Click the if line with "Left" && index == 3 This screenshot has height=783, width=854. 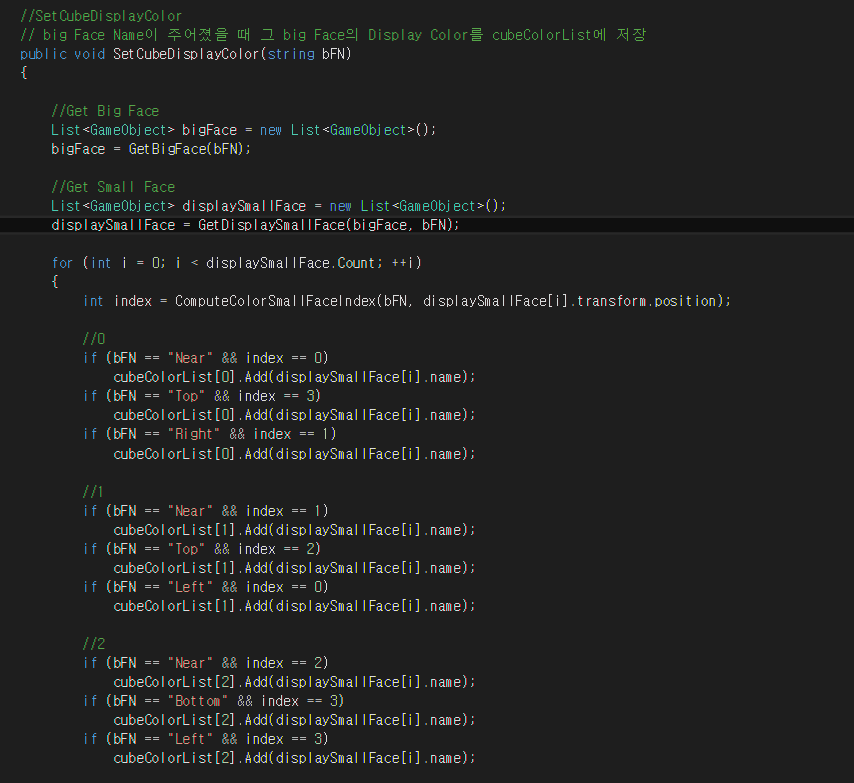[205, 739]
